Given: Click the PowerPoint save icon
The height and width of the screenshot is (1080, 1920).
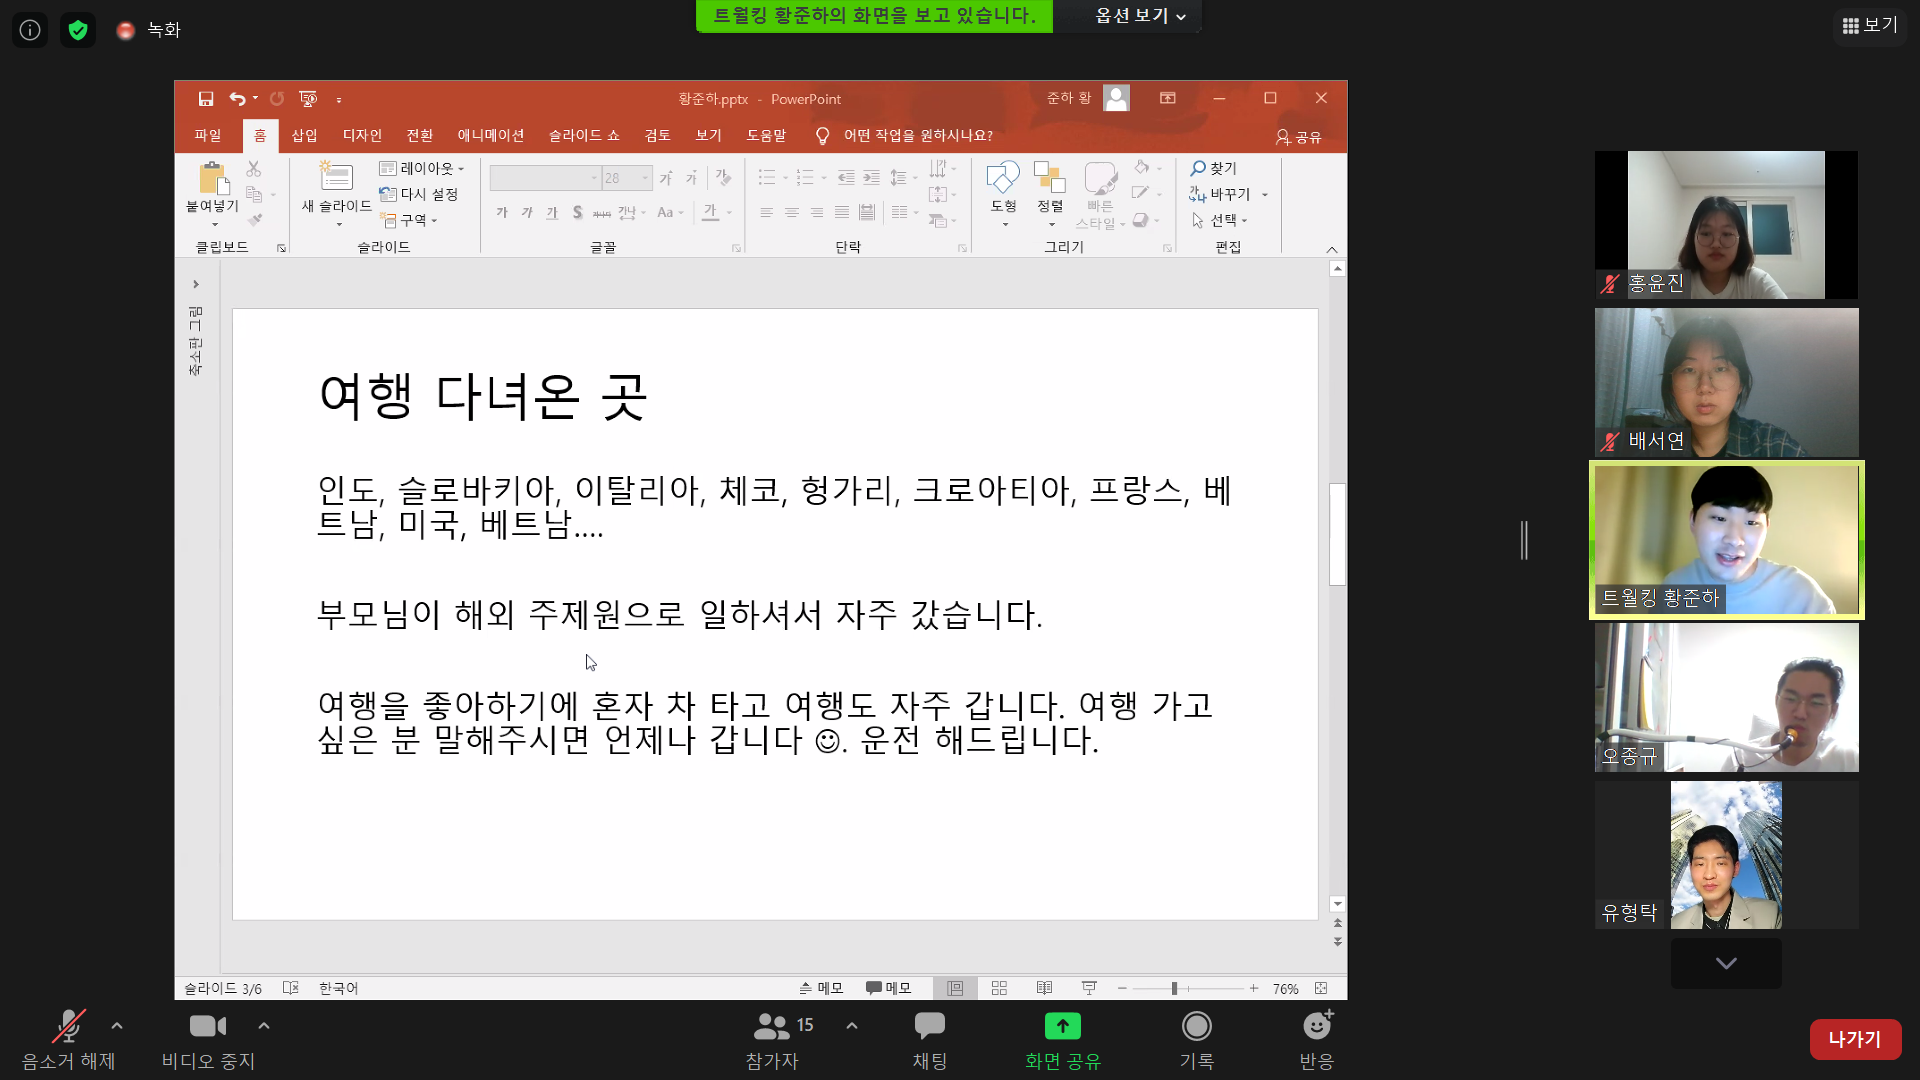Looking at the screenshot, I should [x=206, y=99].
